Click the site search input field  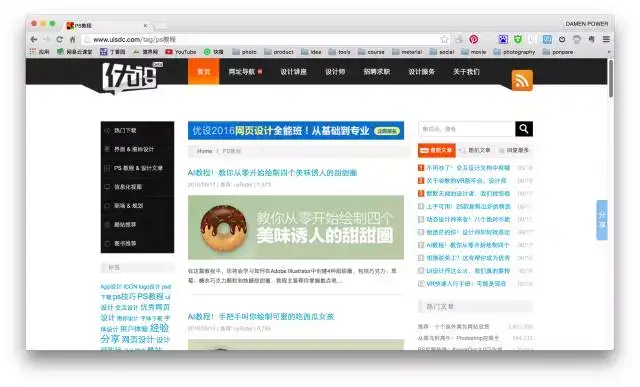[467, 129]
